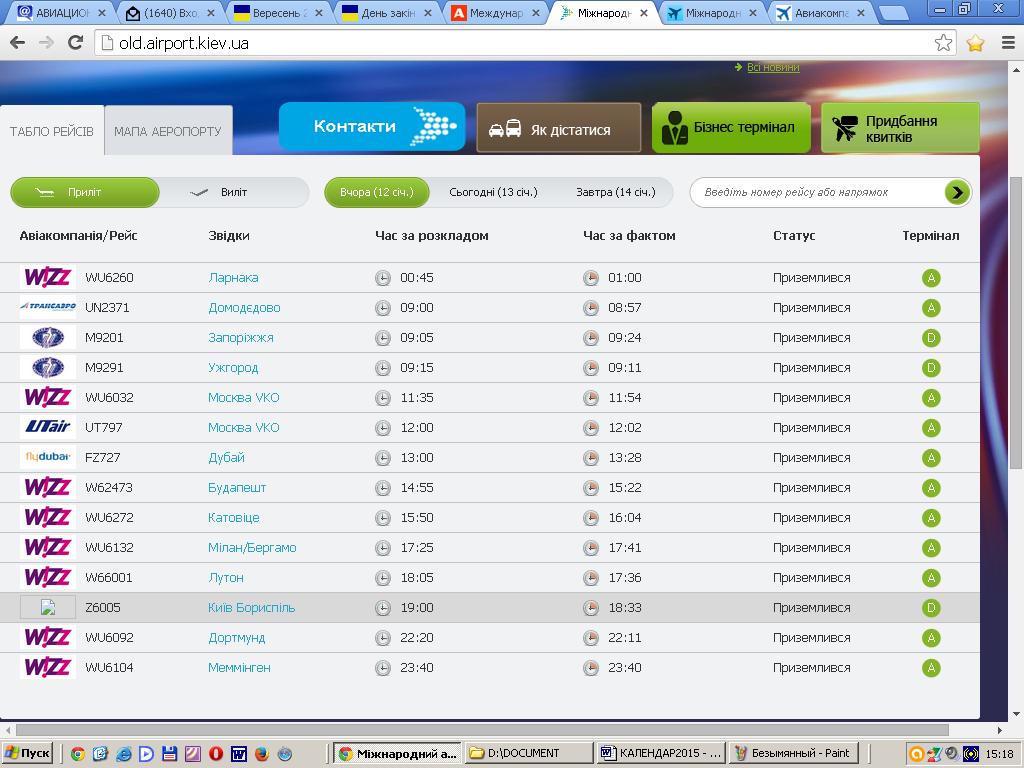Open the МАПА АЕРОПОРТУ tab
This screenshot has height=768, width=1024.
pos(168,132)
